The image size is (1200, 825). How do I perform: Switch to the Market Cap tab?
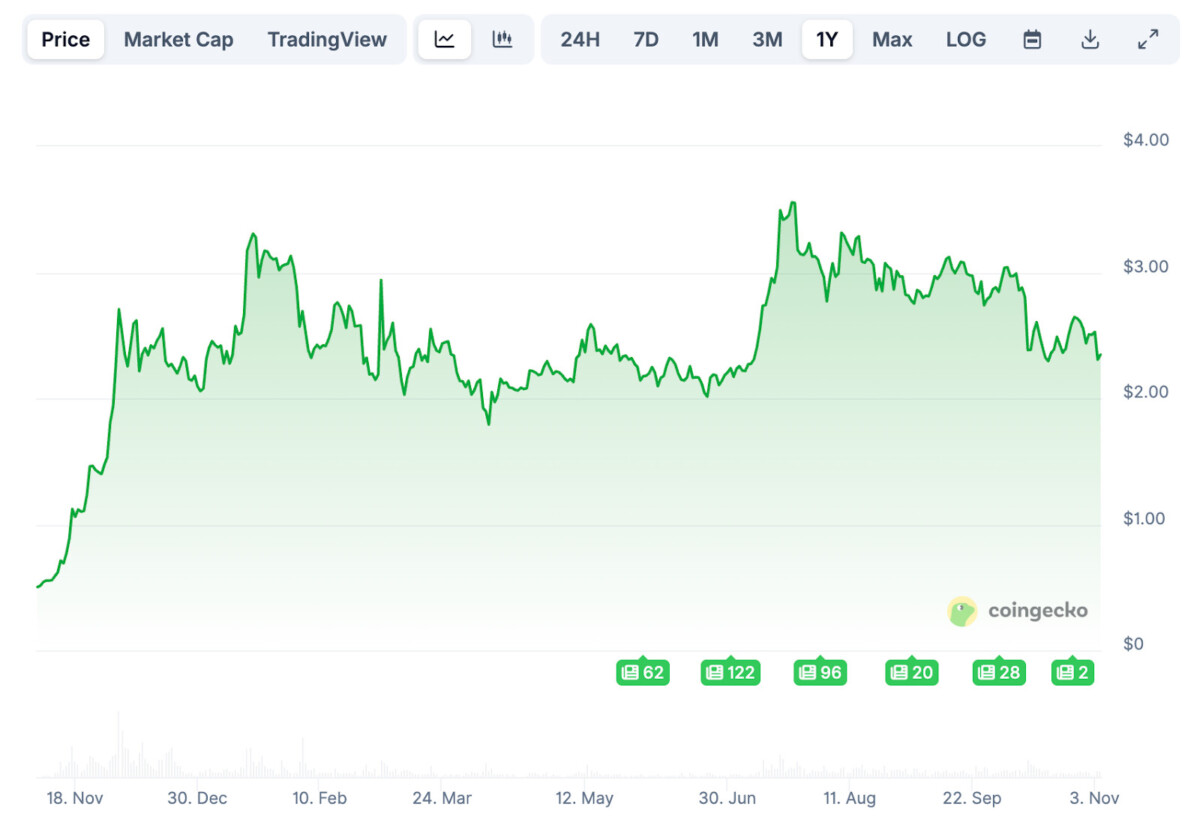tap(178, 40)
